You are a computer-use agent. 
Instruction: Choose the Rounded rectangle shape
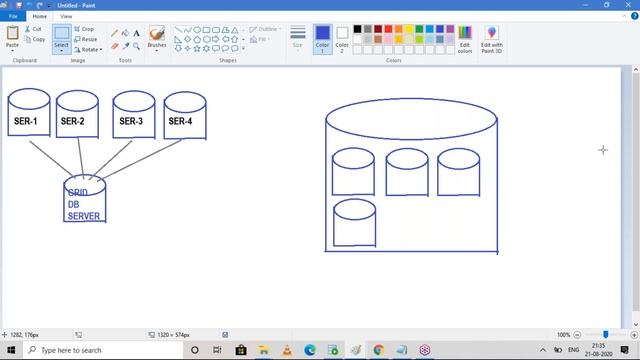216,30
